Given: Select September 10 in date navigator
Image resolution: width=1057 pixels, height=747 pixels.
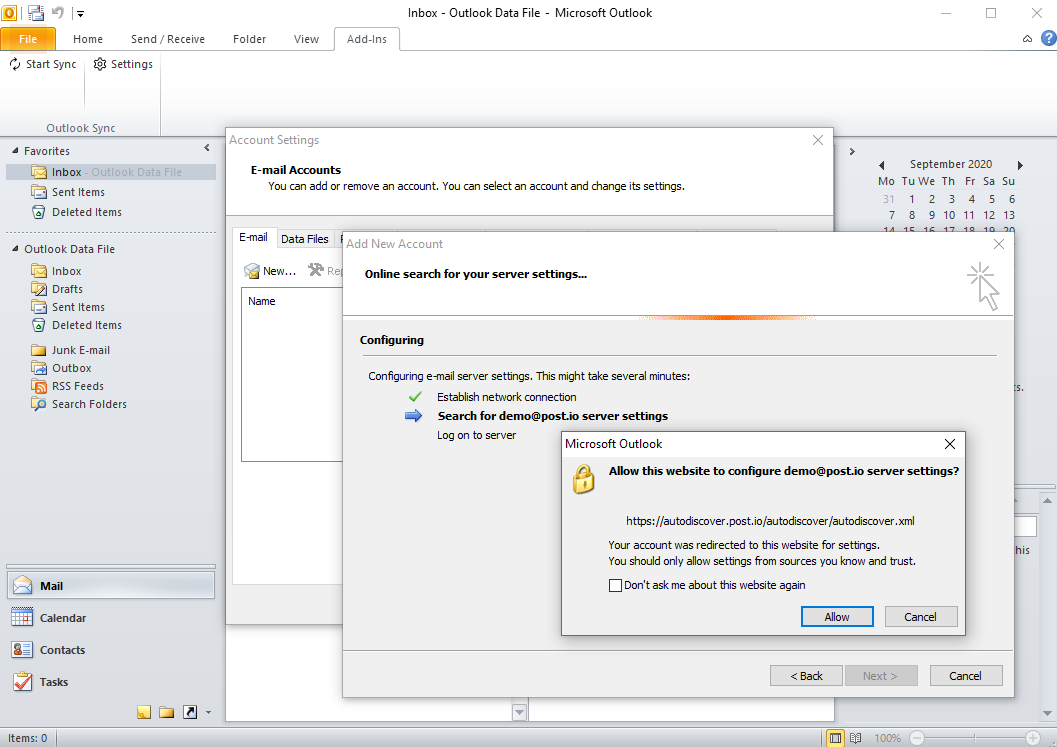Looking at the screenshot, I should [x=949, y=215].
